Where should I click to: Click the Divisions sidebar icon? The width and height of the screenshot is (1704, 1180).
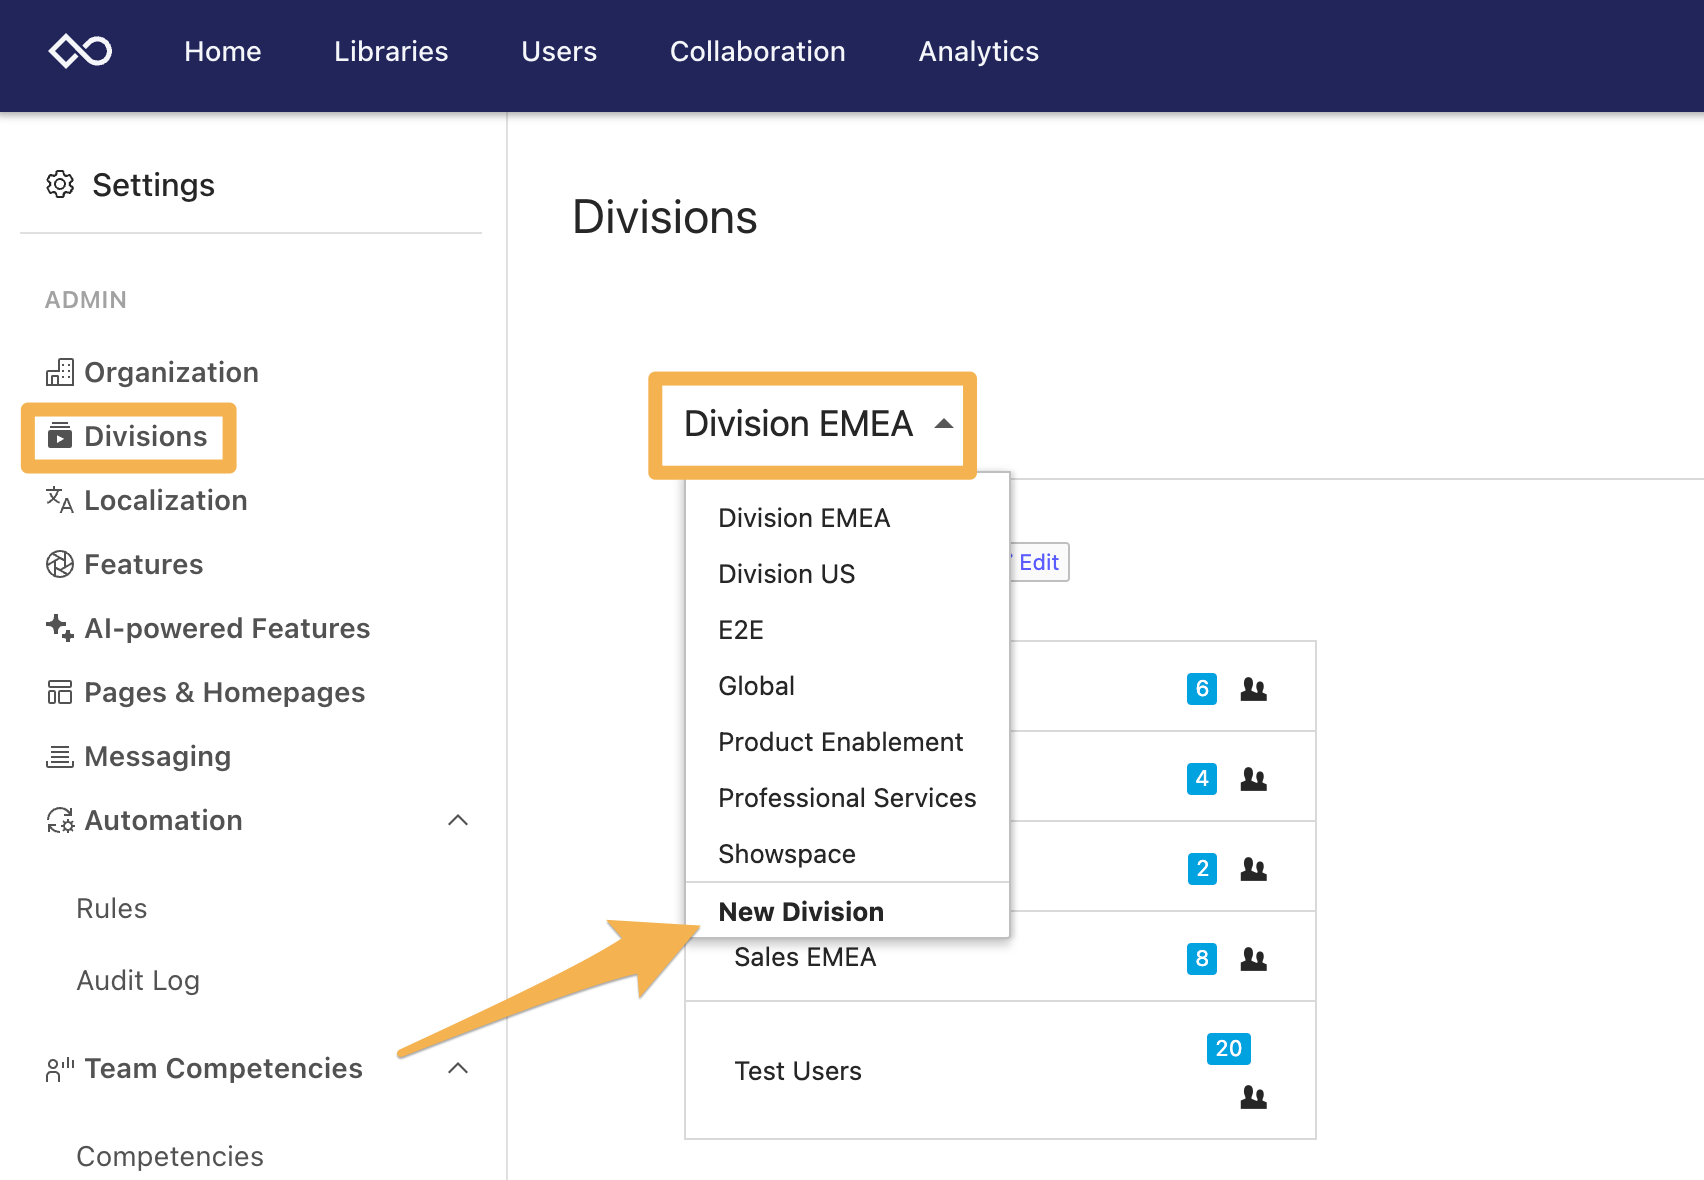point(60,436)
